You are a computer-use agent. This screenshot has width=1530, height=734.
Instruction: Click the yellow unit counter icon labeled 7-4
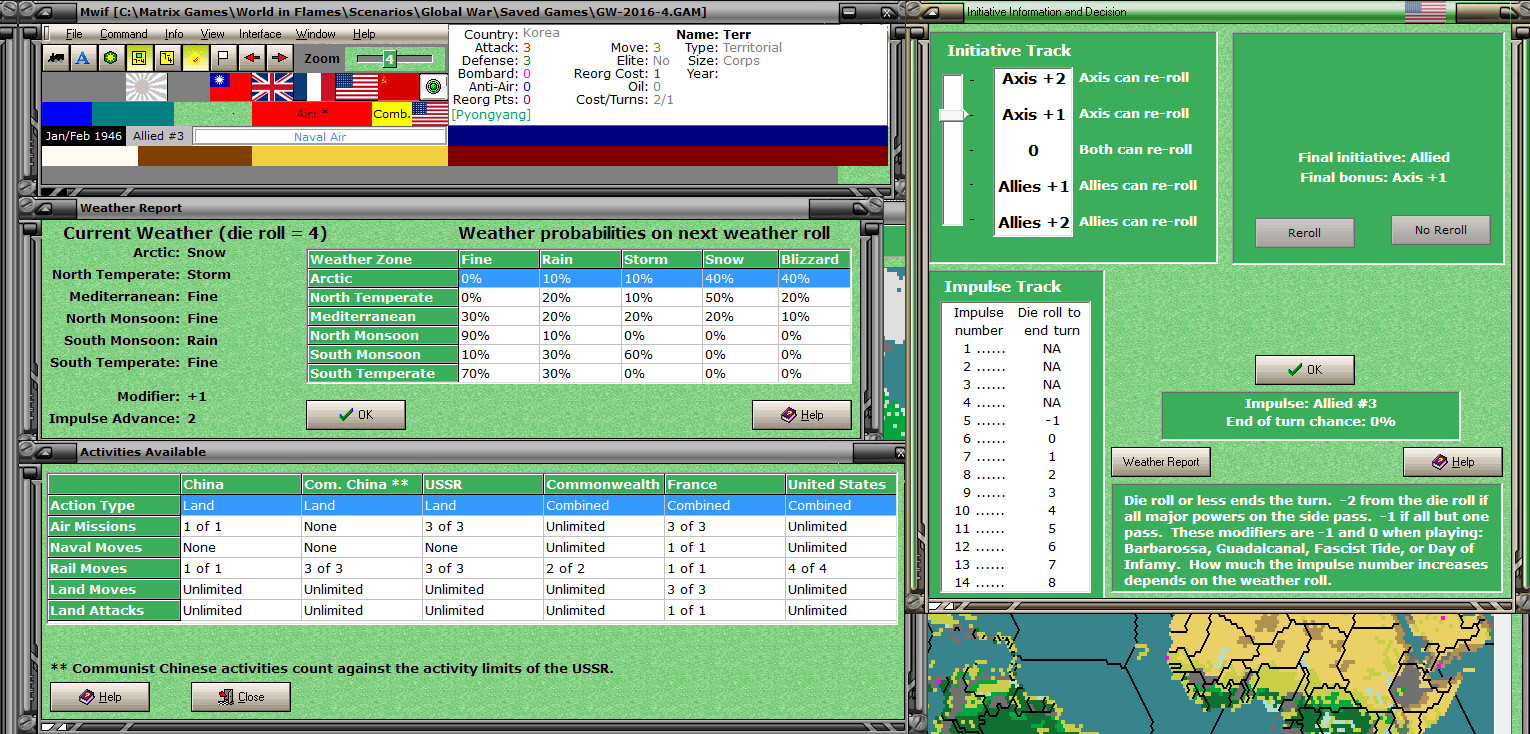tap(139, 58)
